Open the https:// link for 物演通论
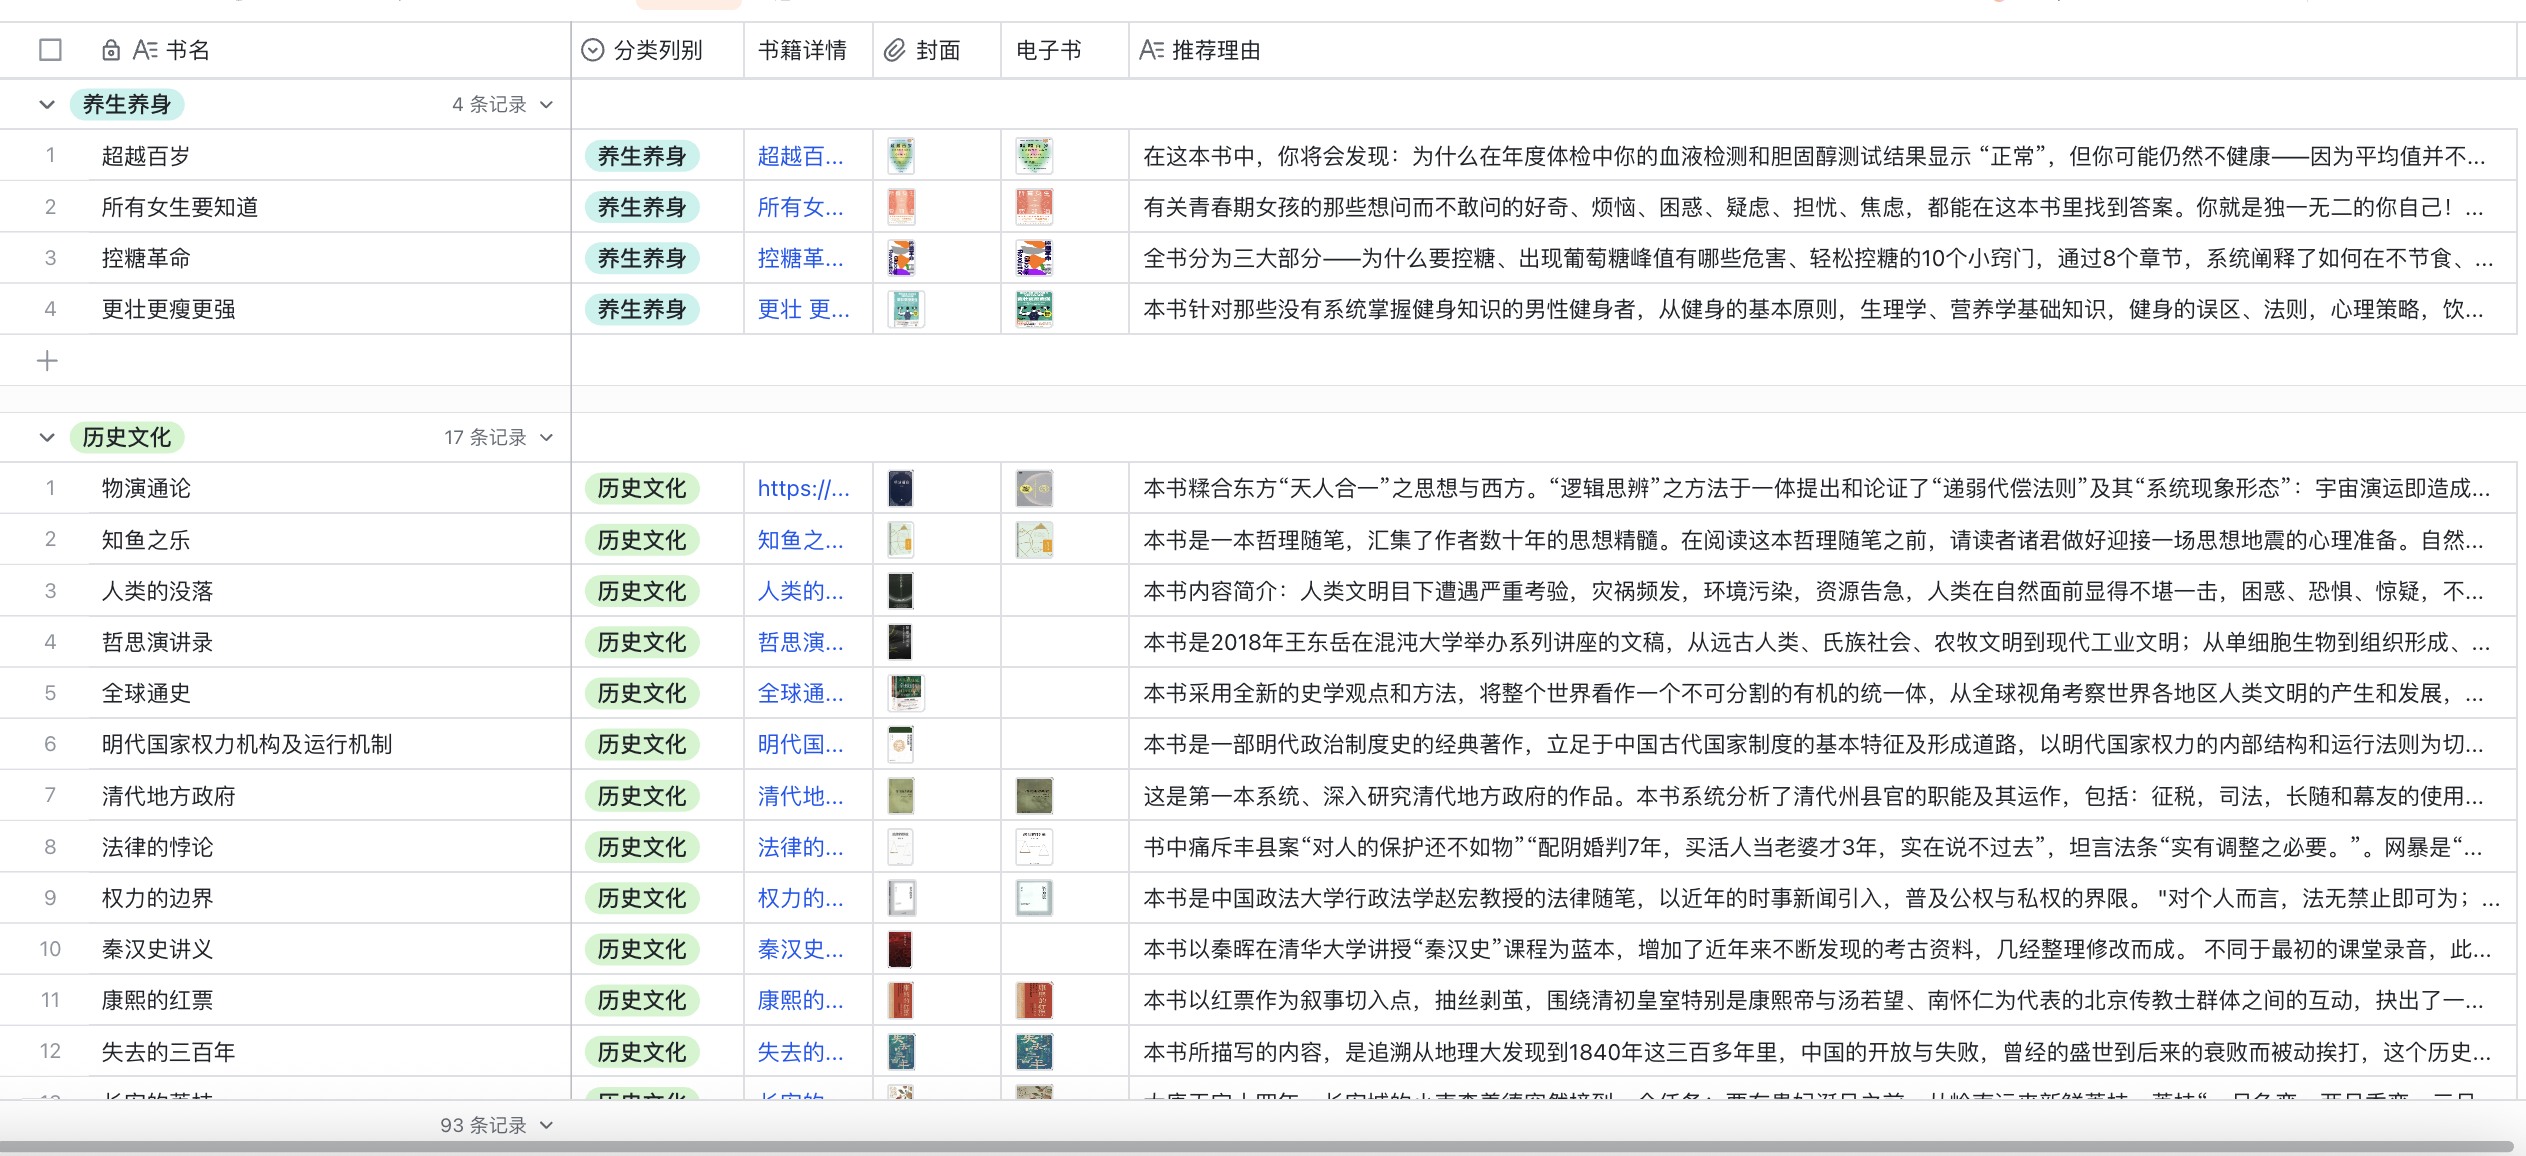This screenshot has height=1156, width=2526. pos(803,488)
